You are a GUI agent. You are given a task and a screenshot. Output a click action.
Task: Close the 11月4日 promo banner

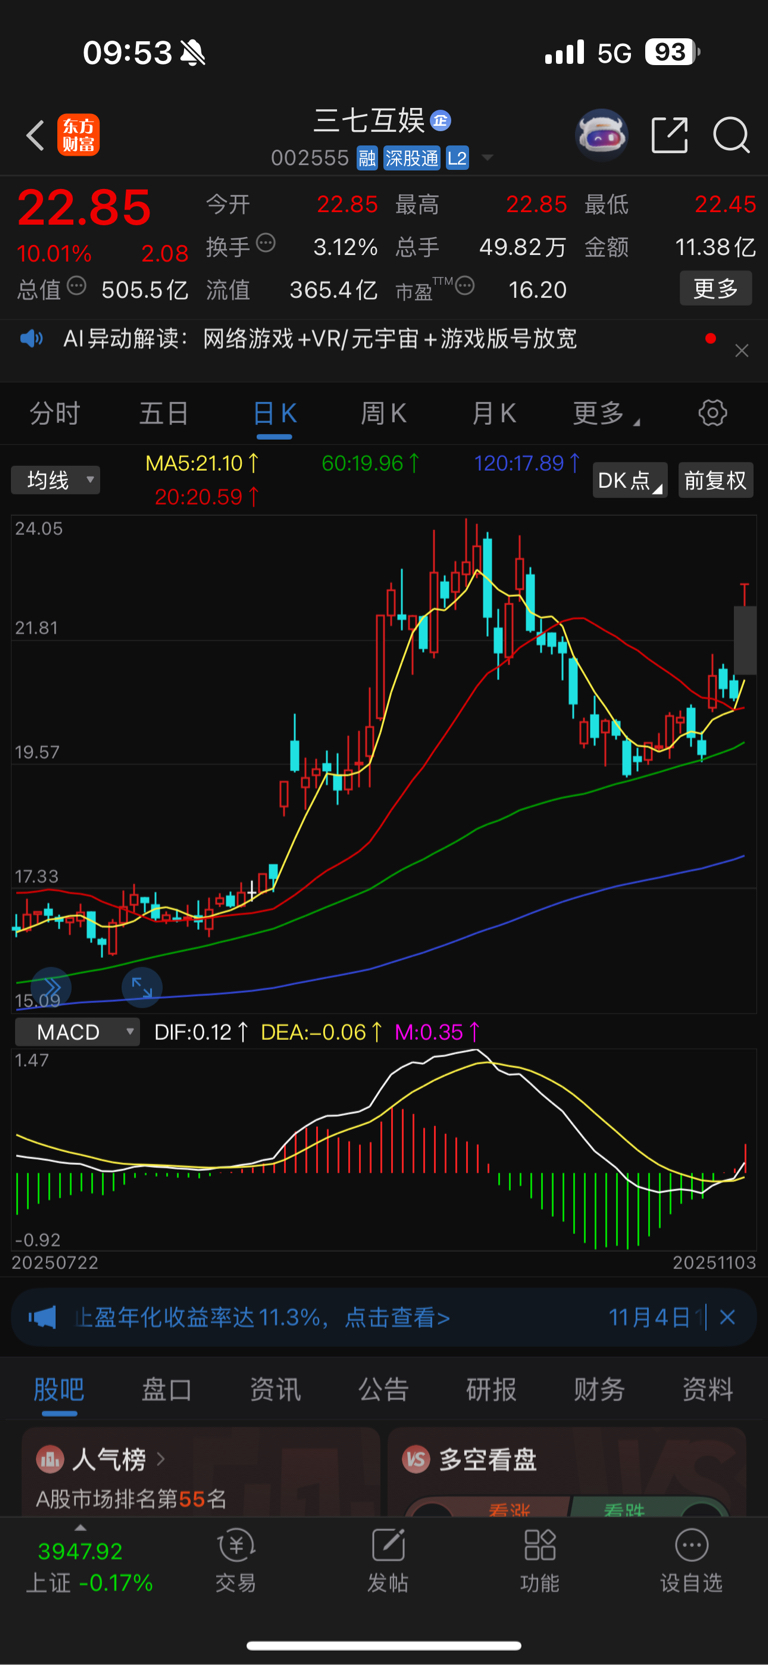728,1317
